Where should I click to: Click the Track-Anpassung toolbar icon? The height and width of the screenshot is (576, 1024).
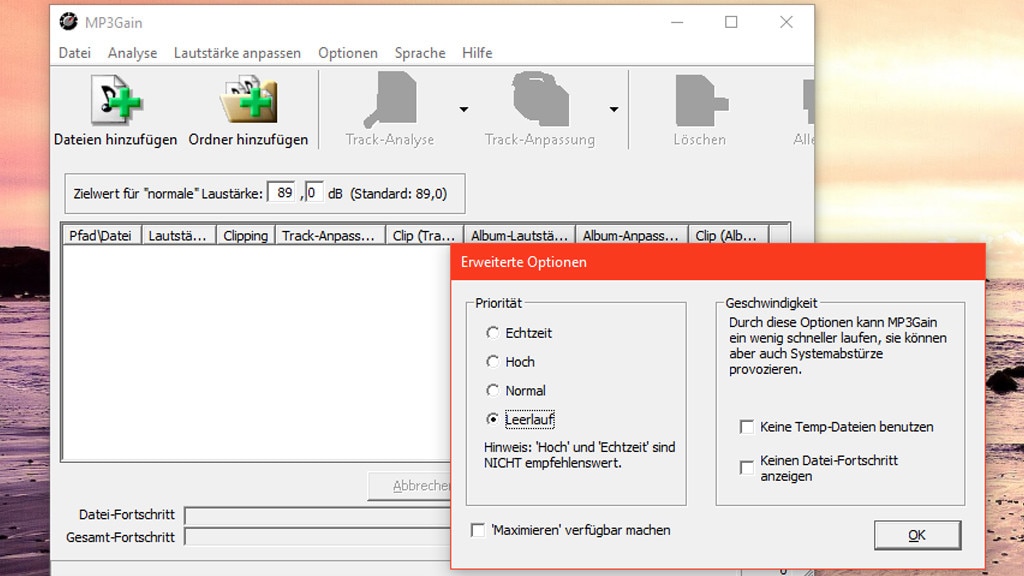point(540,99)
